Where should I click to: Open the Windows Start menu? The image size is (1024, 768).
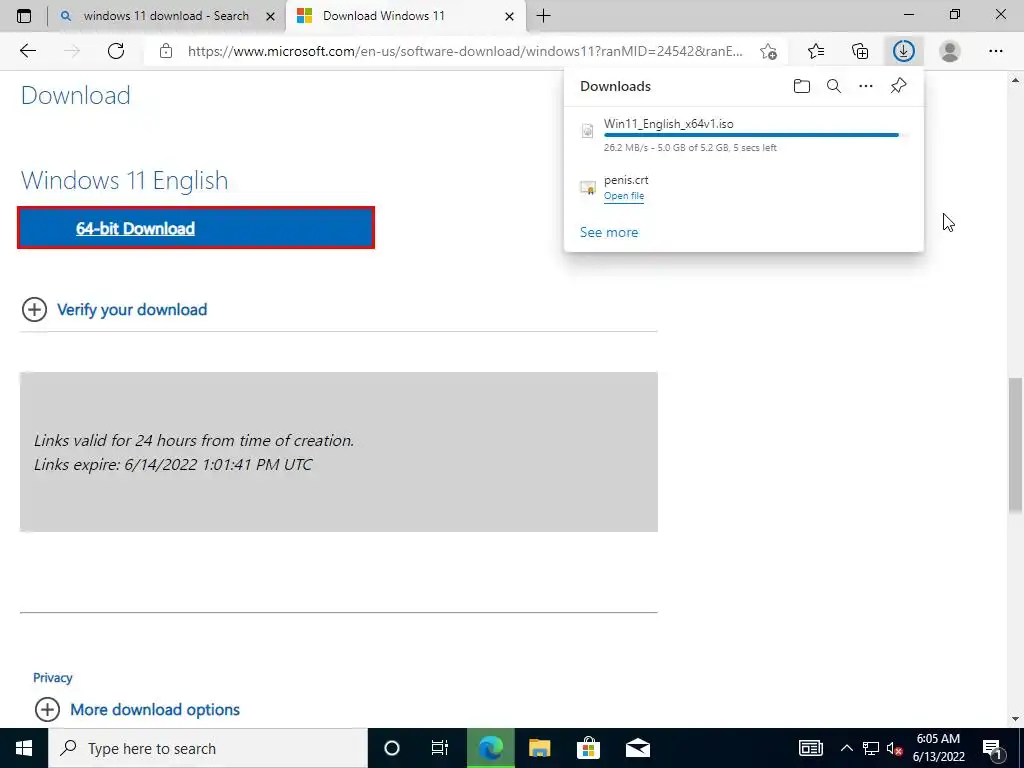[x=24, y=748]
